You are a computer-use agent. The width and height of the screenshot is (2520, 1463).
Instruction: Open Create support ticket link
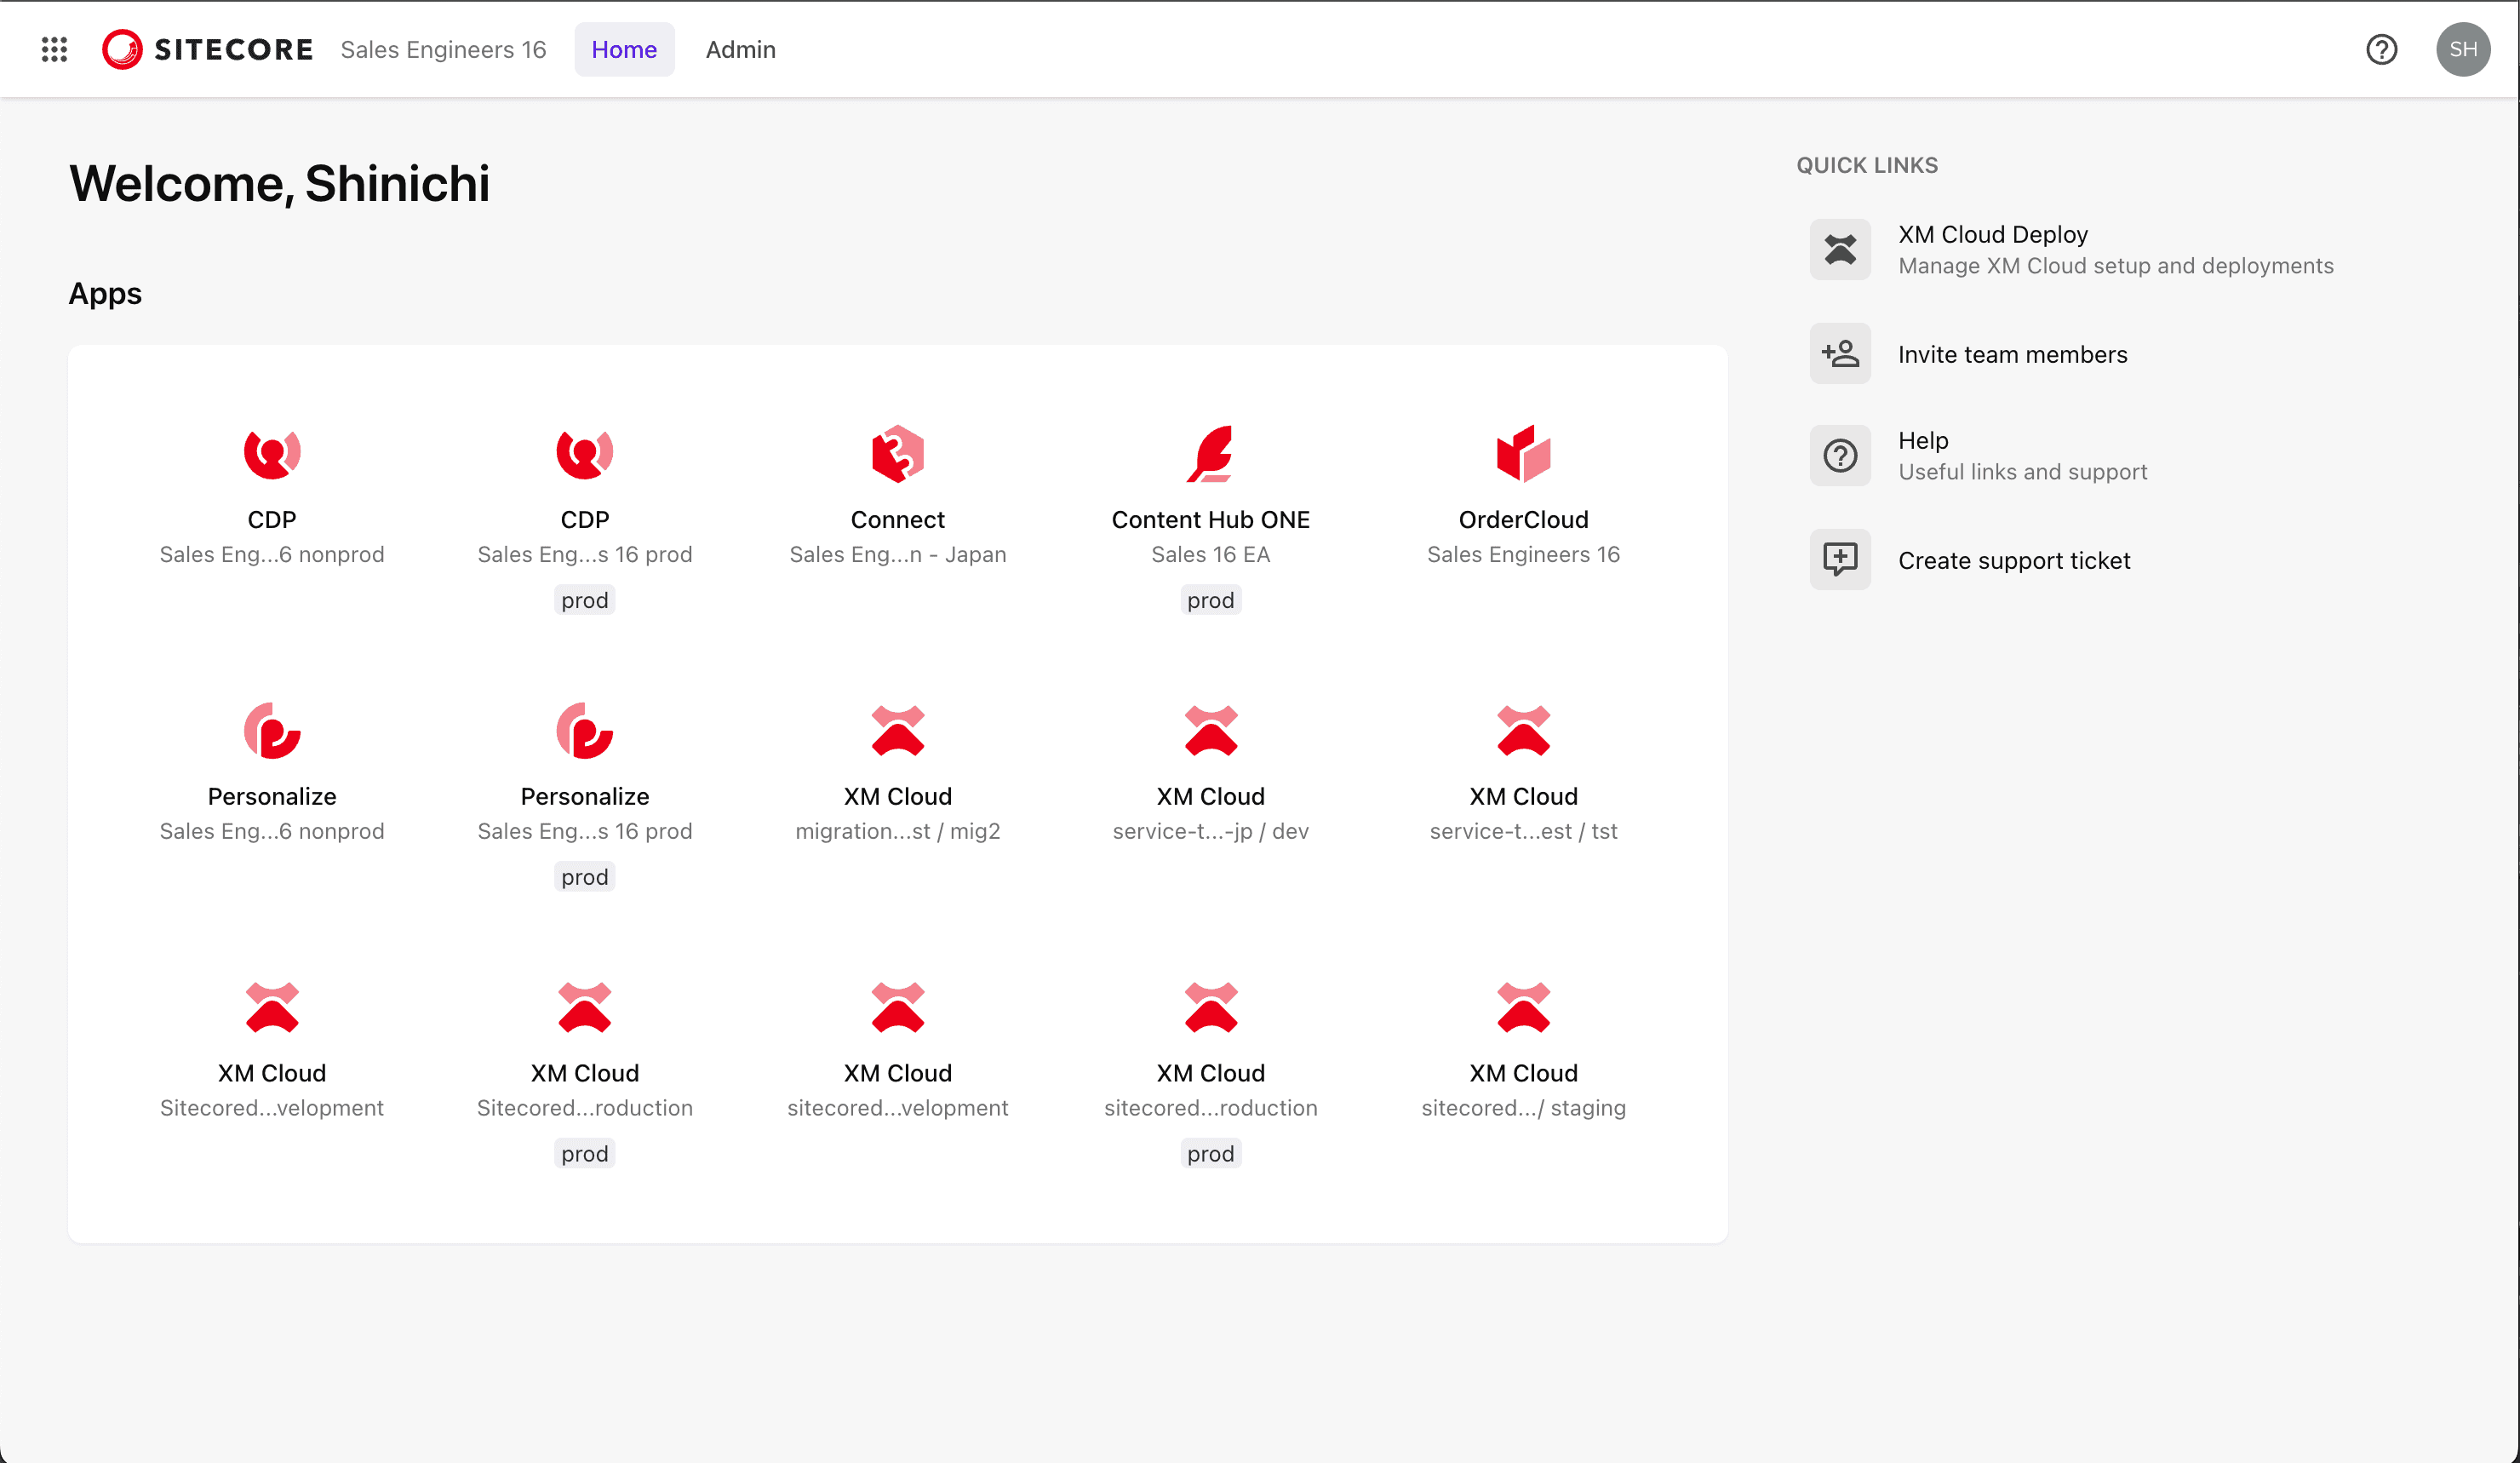click(2013, 560)
